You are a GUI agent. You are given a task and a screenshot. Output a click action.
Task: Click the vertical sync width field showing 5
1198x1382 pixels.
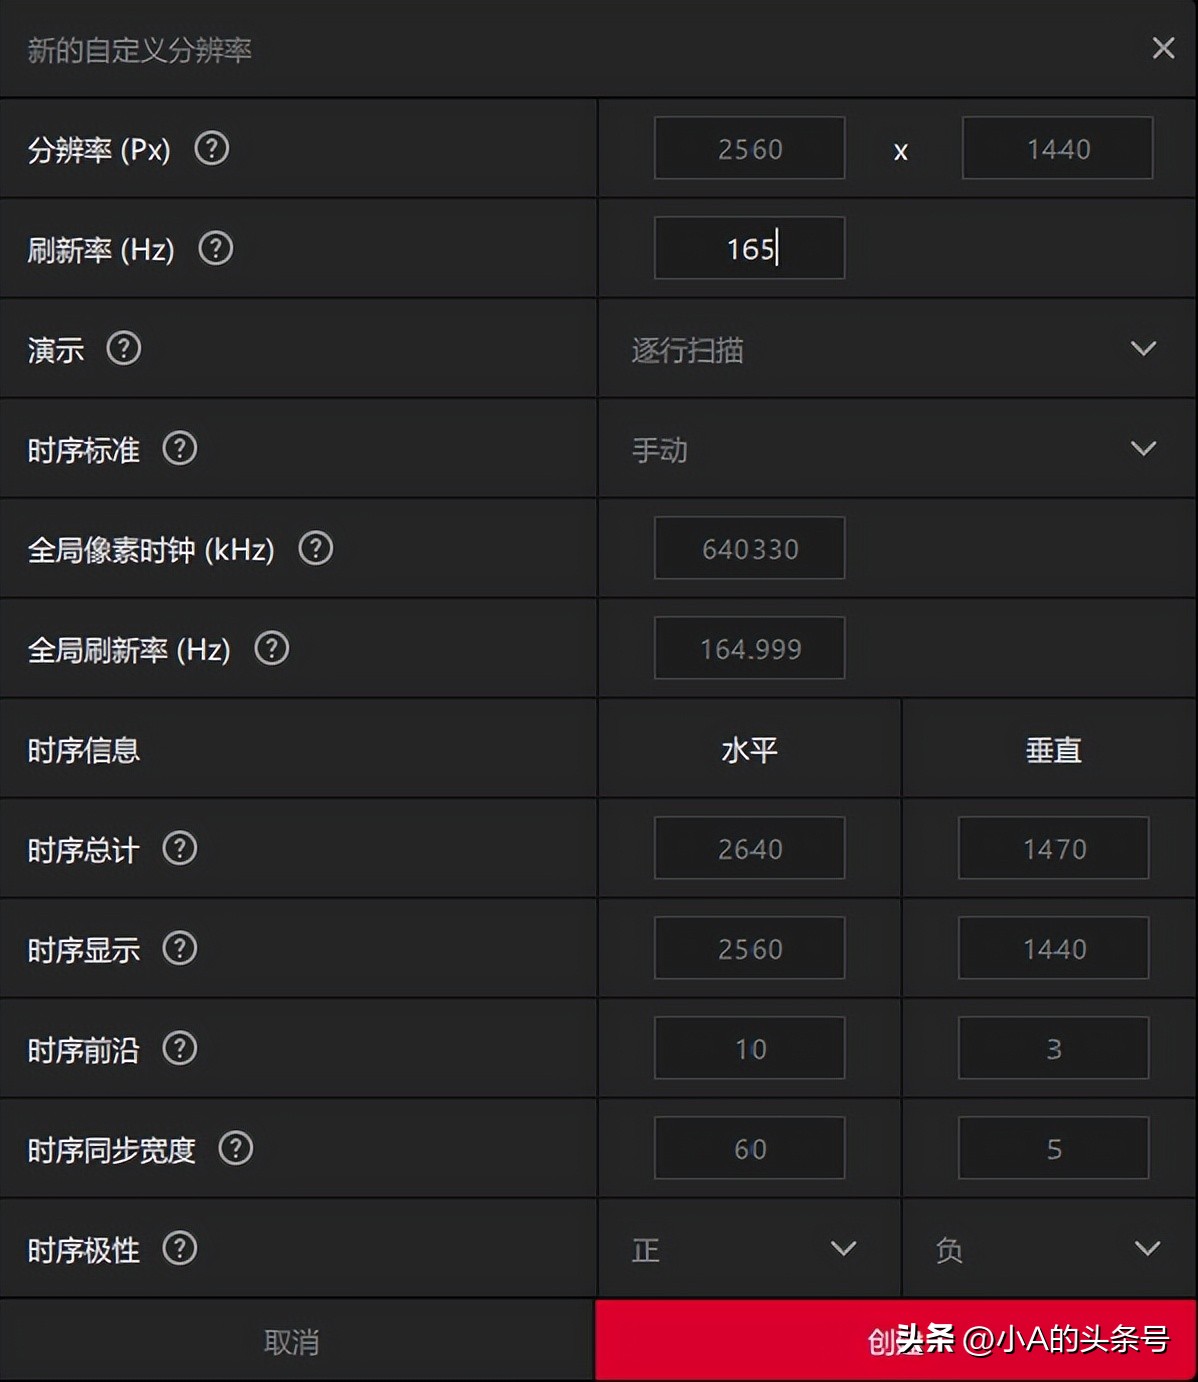(x=1053, y=1148)
